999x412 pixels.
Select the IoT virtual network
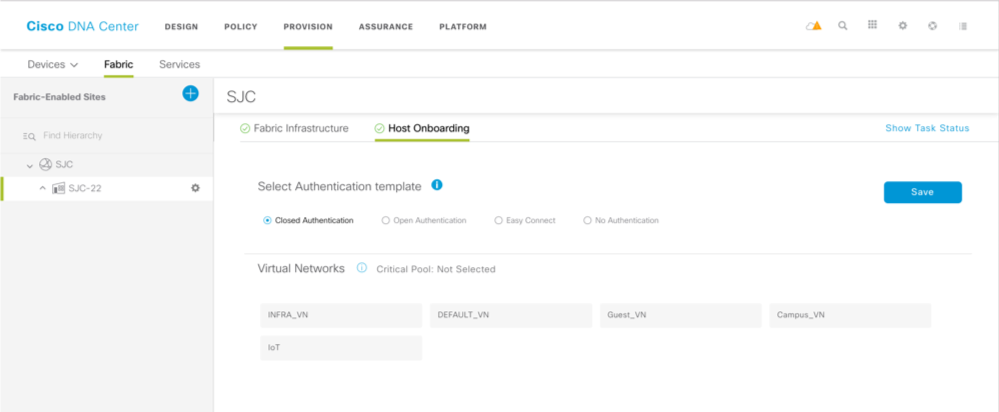(x=341, y=348)
